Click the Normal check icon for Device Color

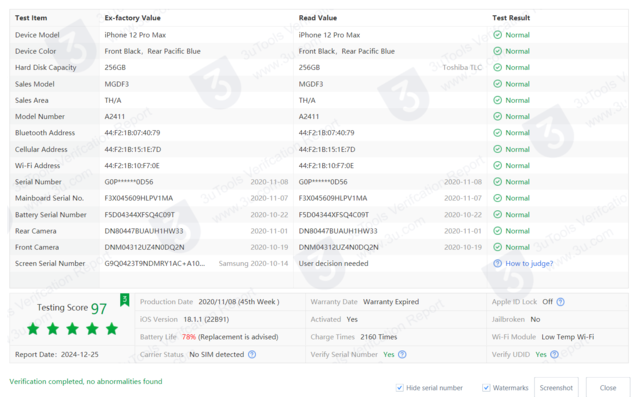click(x=497, y=51)
